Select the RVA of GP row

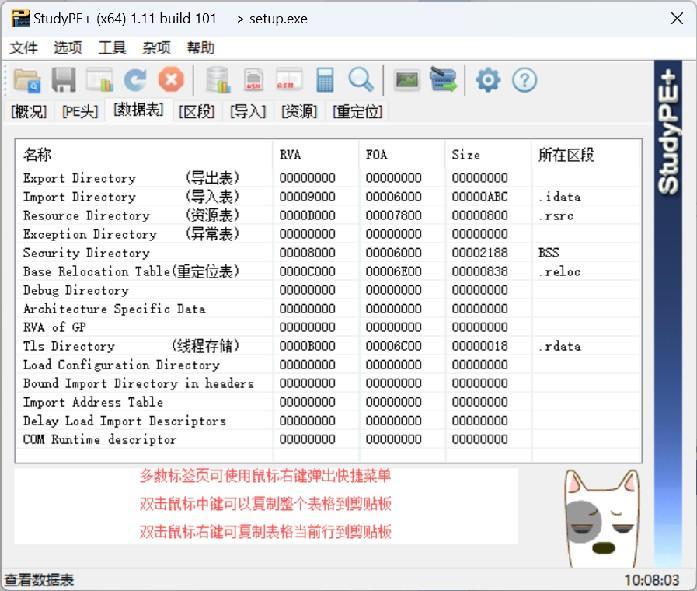328,327
